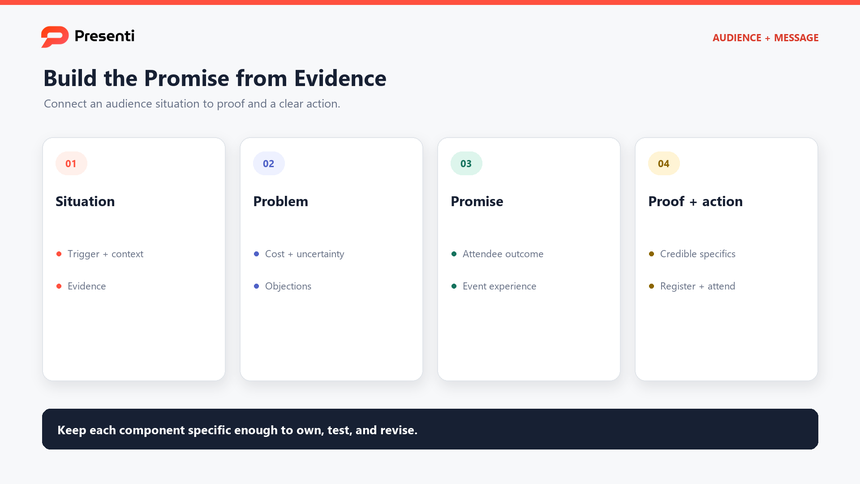This screenshot has width=860, height=484.
Task: Click the Register + attend bullet text
Action: tap(698, 286)
